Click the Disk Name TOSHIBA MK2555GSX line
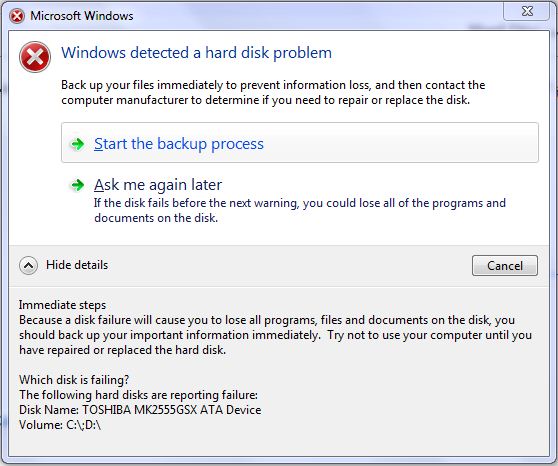This screenshot has height=466, width=558. [140, 410]
